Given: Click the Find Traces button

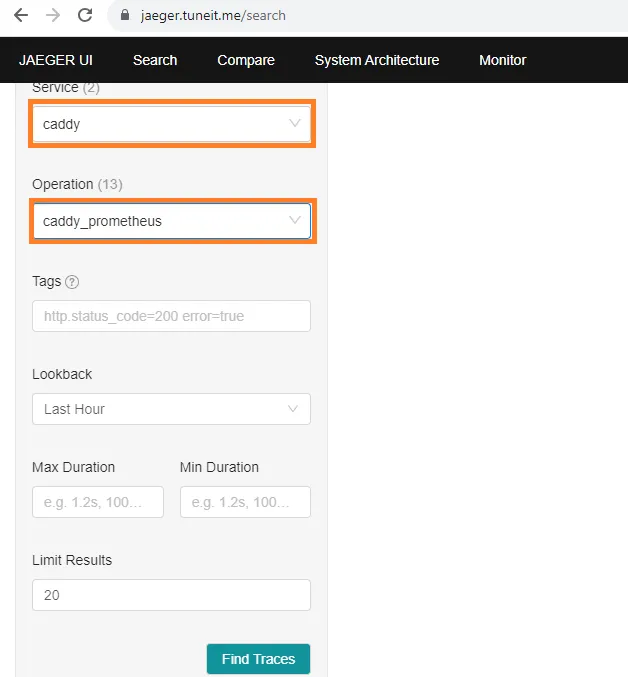Looking at the screenshot, I should point(259,659).
